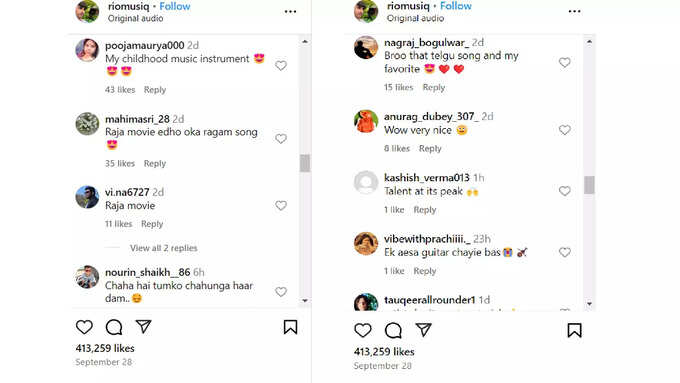Viewport: 680px width, 383px height.
Task: Click scroll down arrow in left comment list
Action: click(305, 301)
